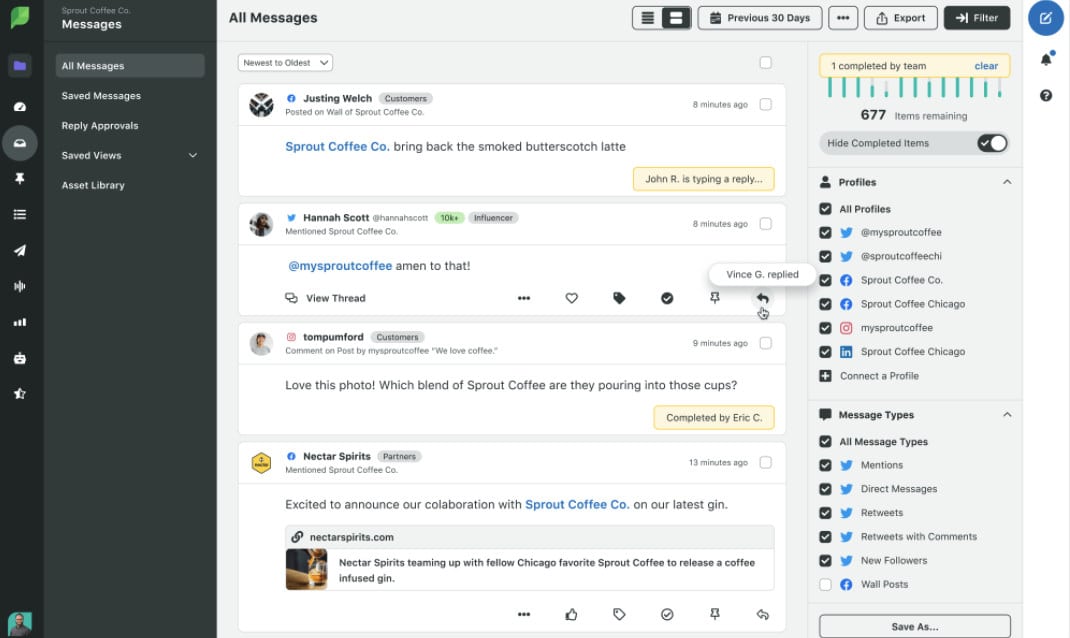Reply to Hannah Scott's message
Viewport: 1070px width, 638px height.
tap(762, 298)
